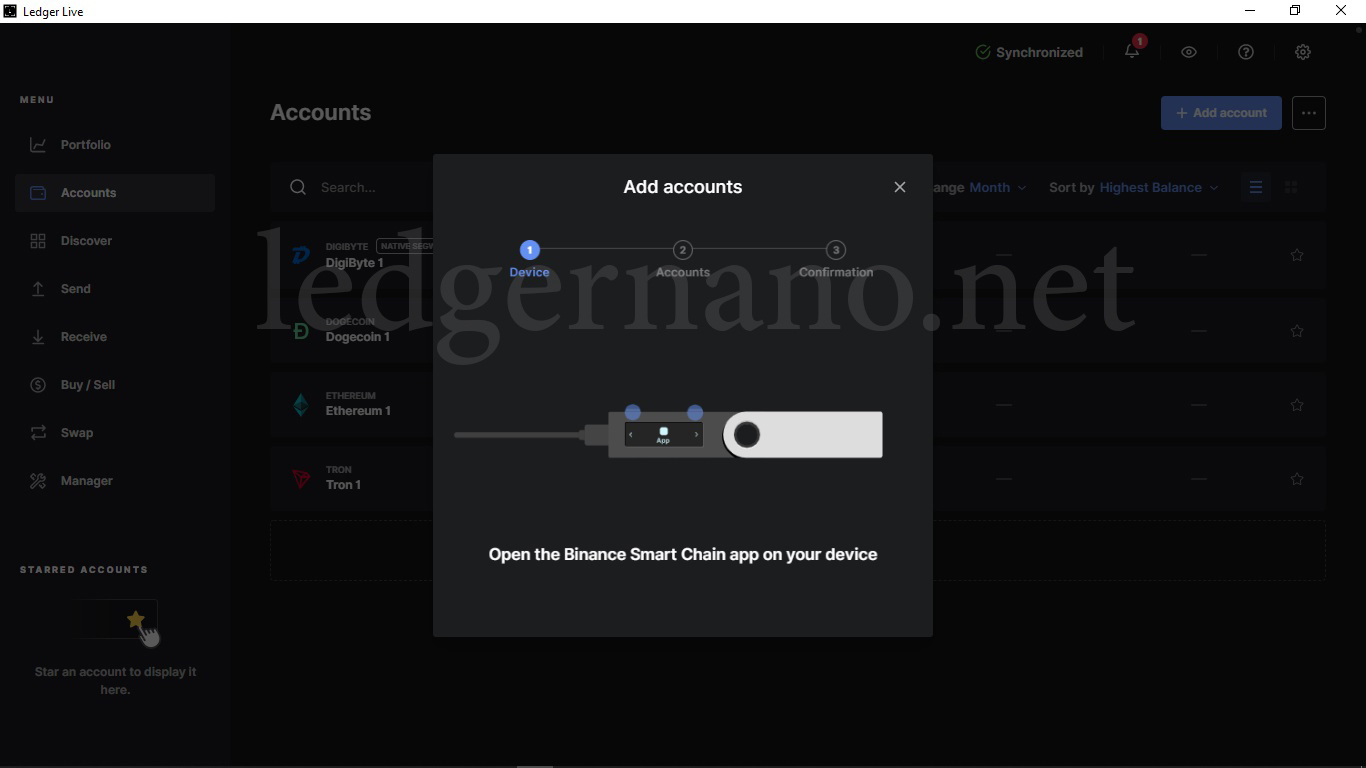Click the Synchronized status indicator

1029,52
